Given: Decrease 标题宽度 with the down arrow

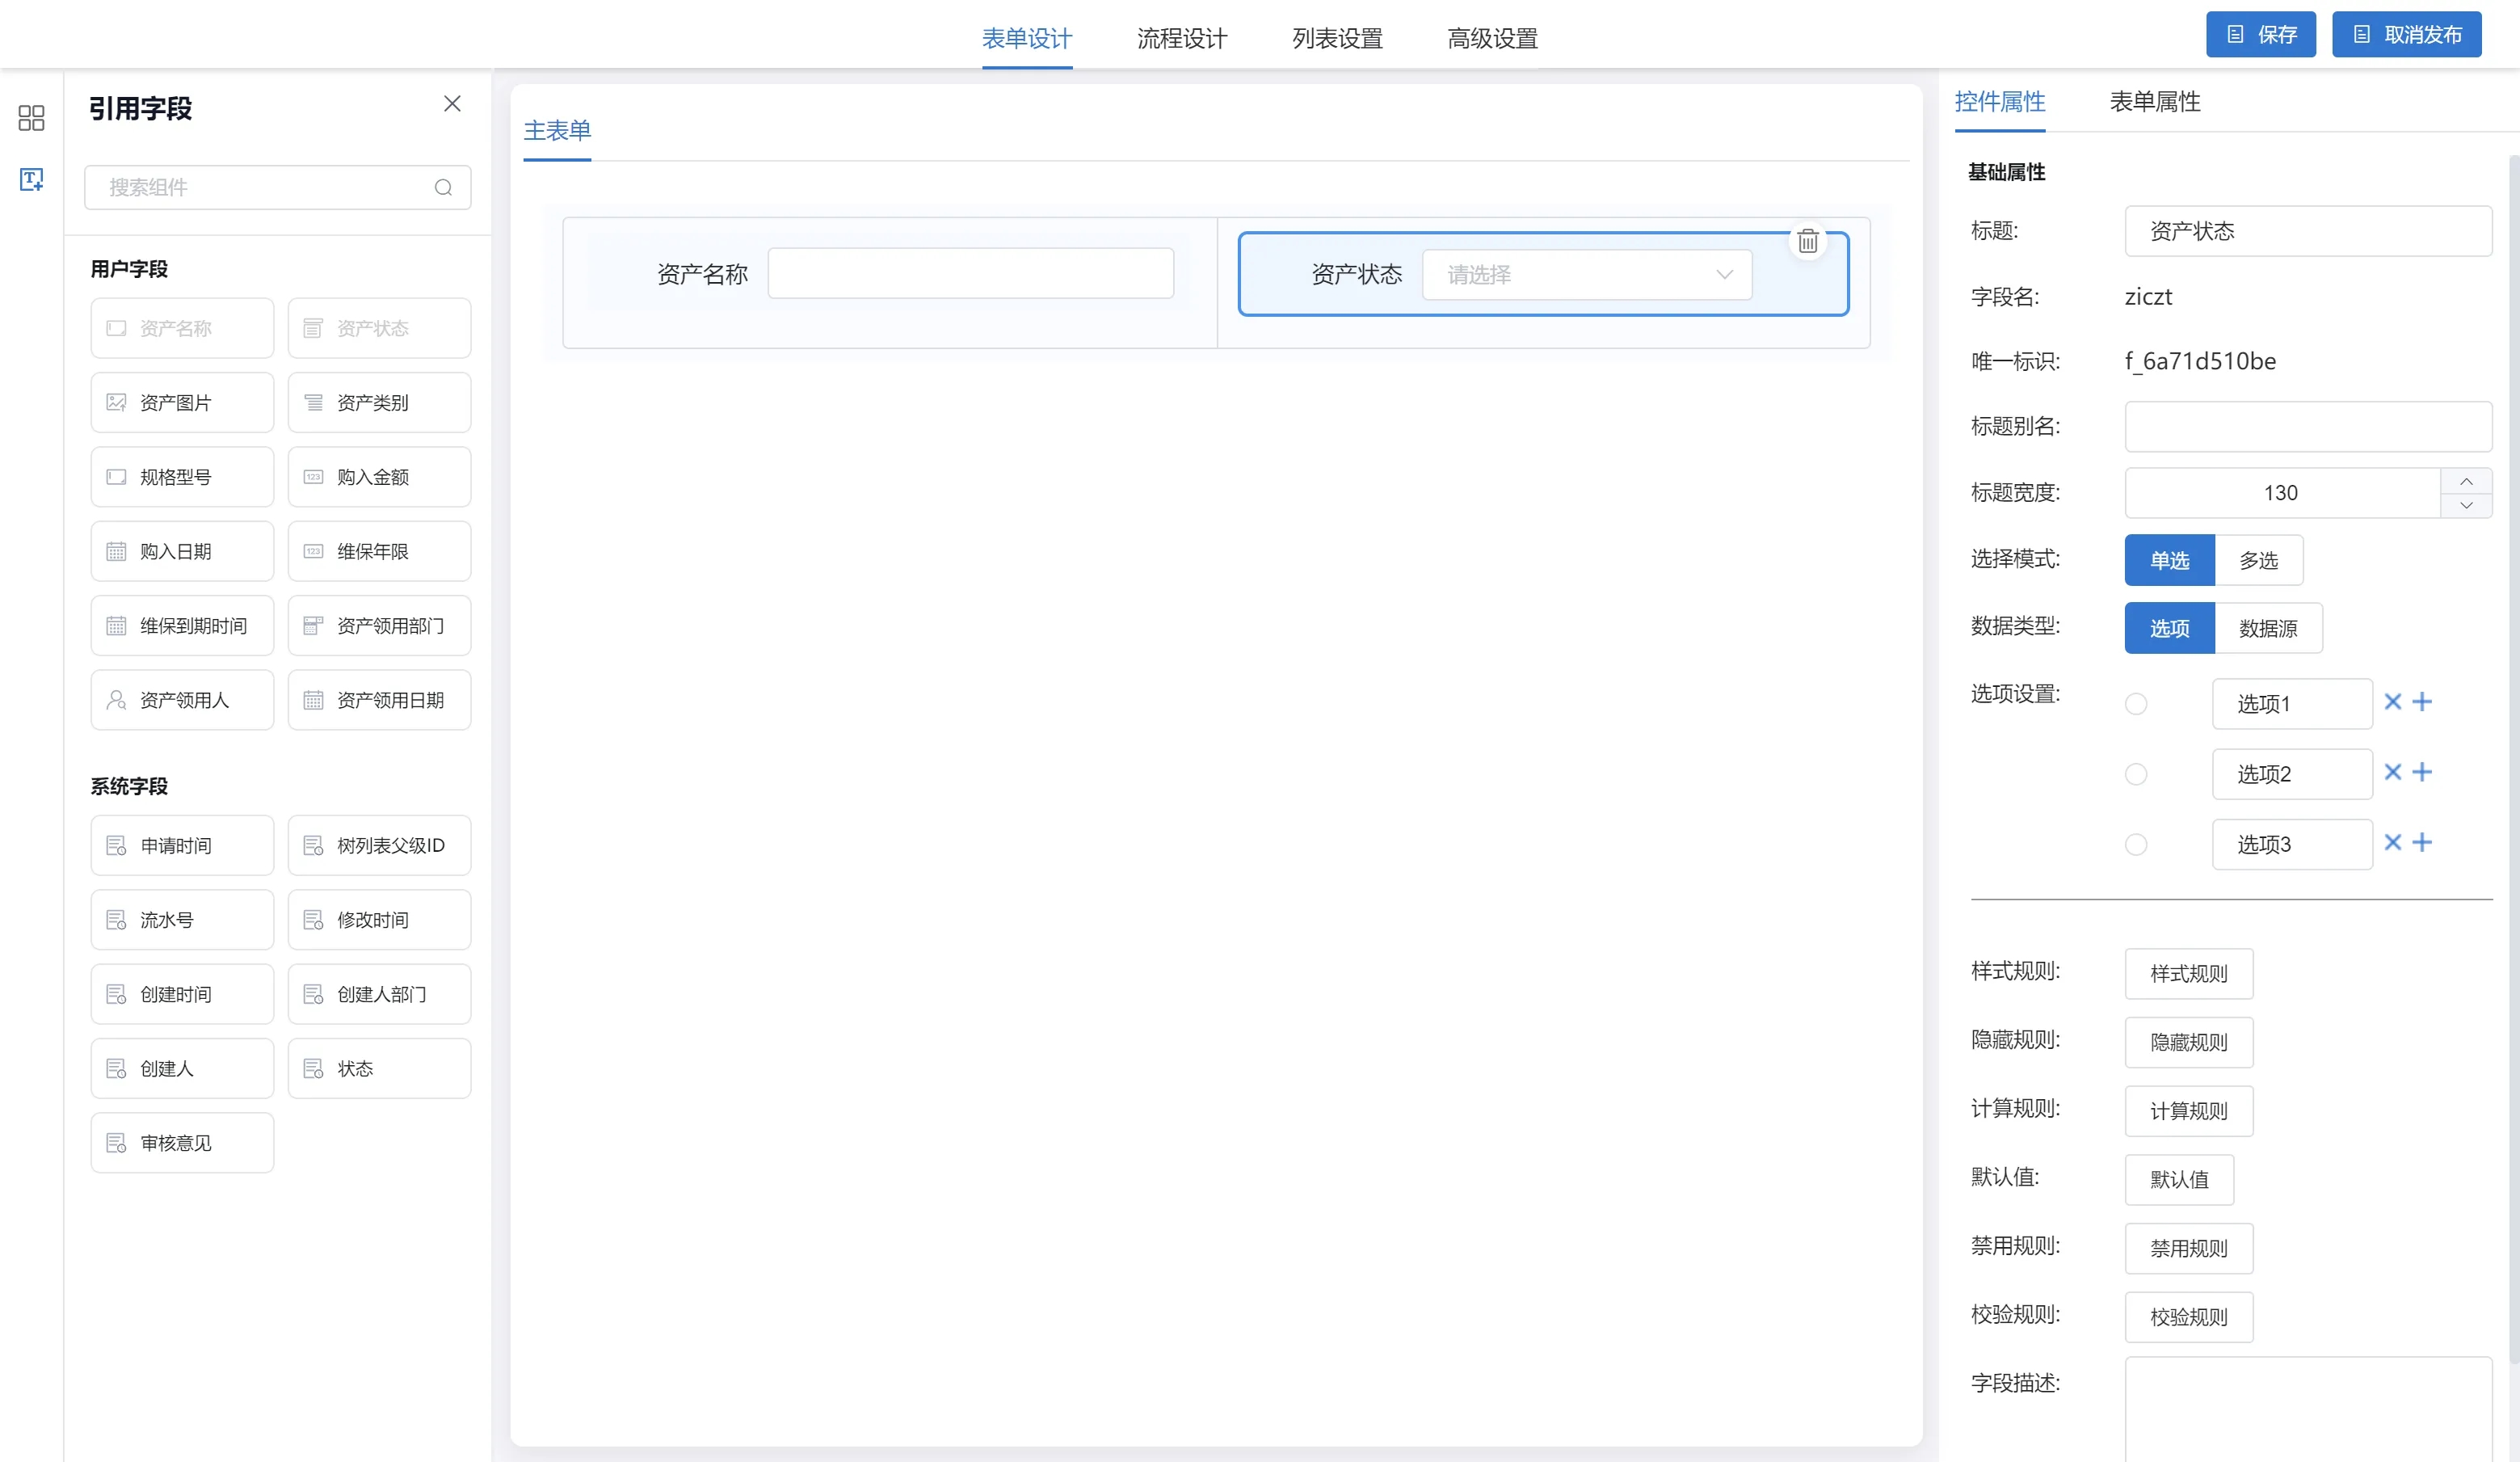Looking at the screenshot, I should point(2466,505).
